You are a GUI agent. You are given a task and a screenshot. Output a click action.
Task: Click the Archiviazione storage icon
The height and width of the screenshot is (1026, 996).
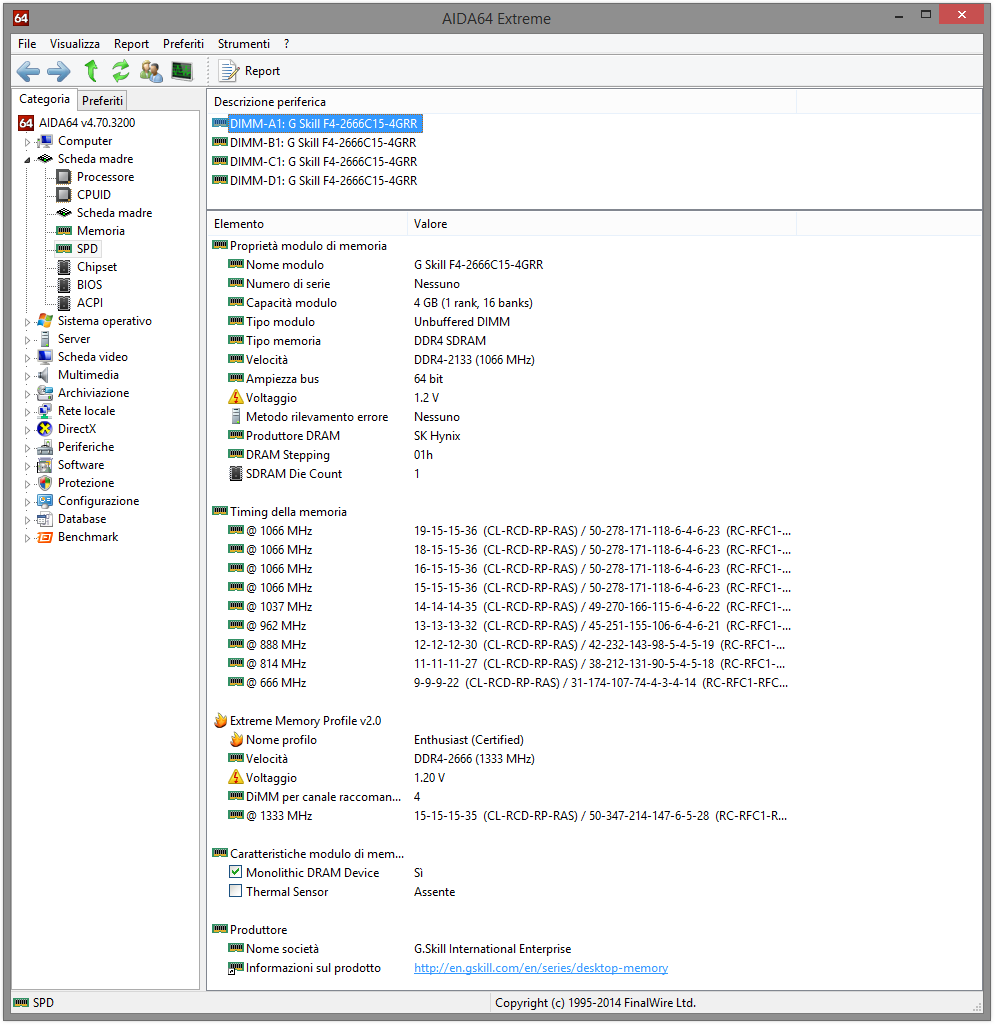(44, 393)
